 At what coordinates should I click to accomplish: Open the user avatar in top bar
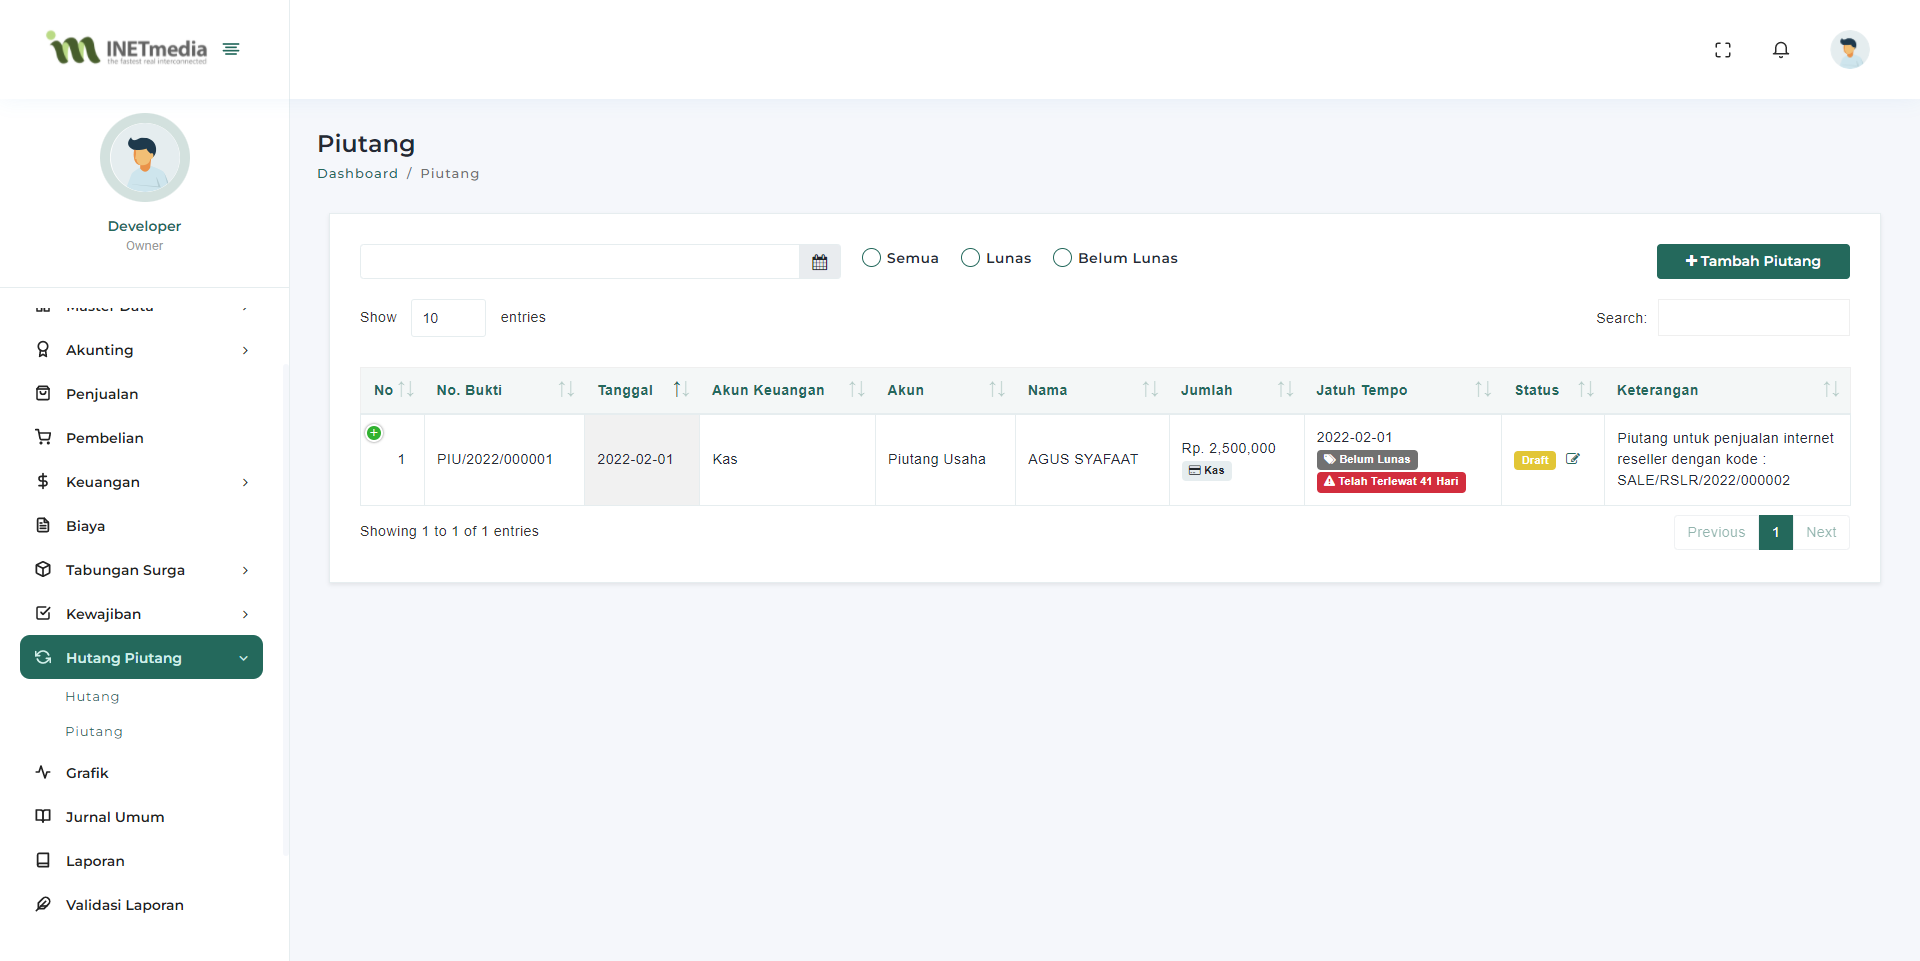click(x=1849, y=49)
